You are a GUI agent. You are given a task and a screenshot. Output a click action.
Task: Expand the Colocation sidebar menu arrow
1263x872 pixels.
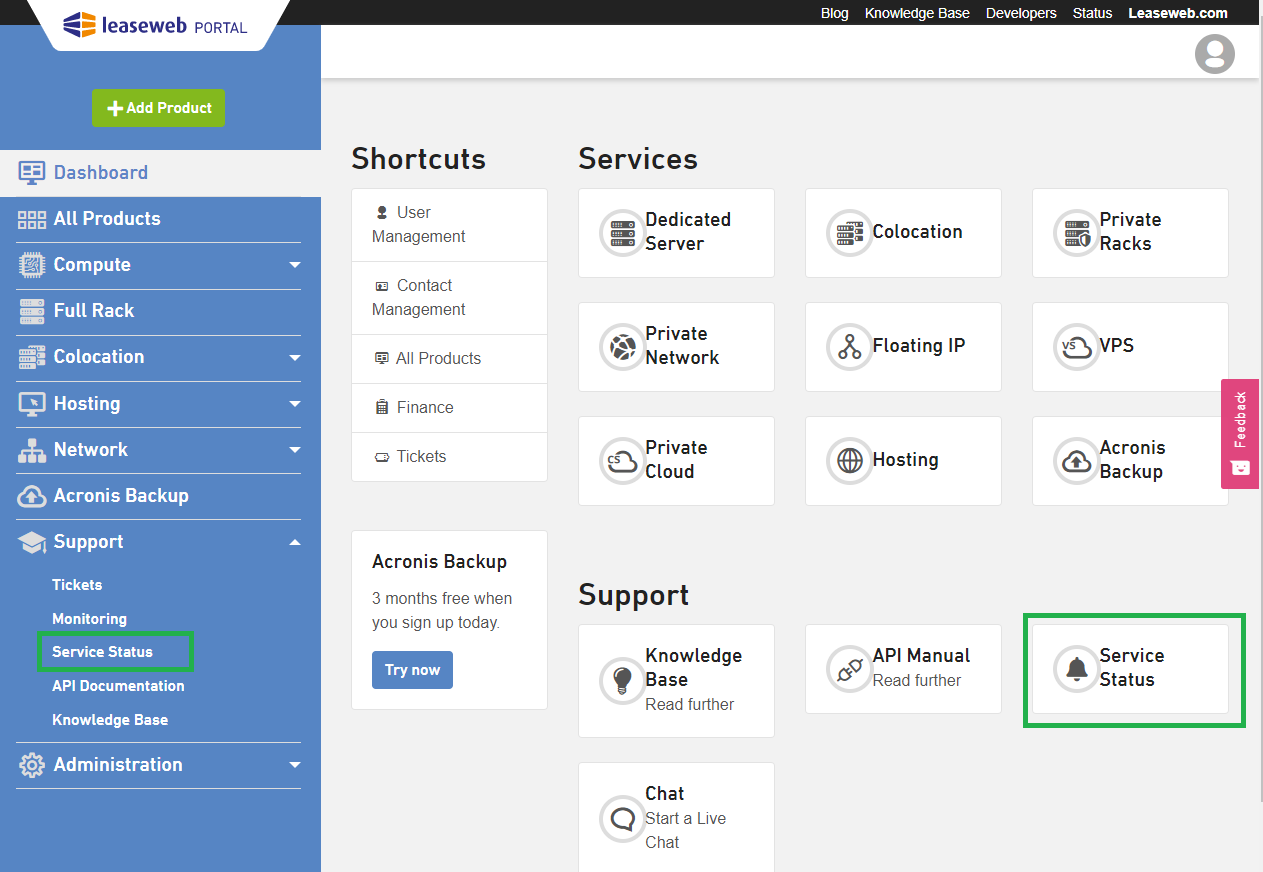pos(294,357)
